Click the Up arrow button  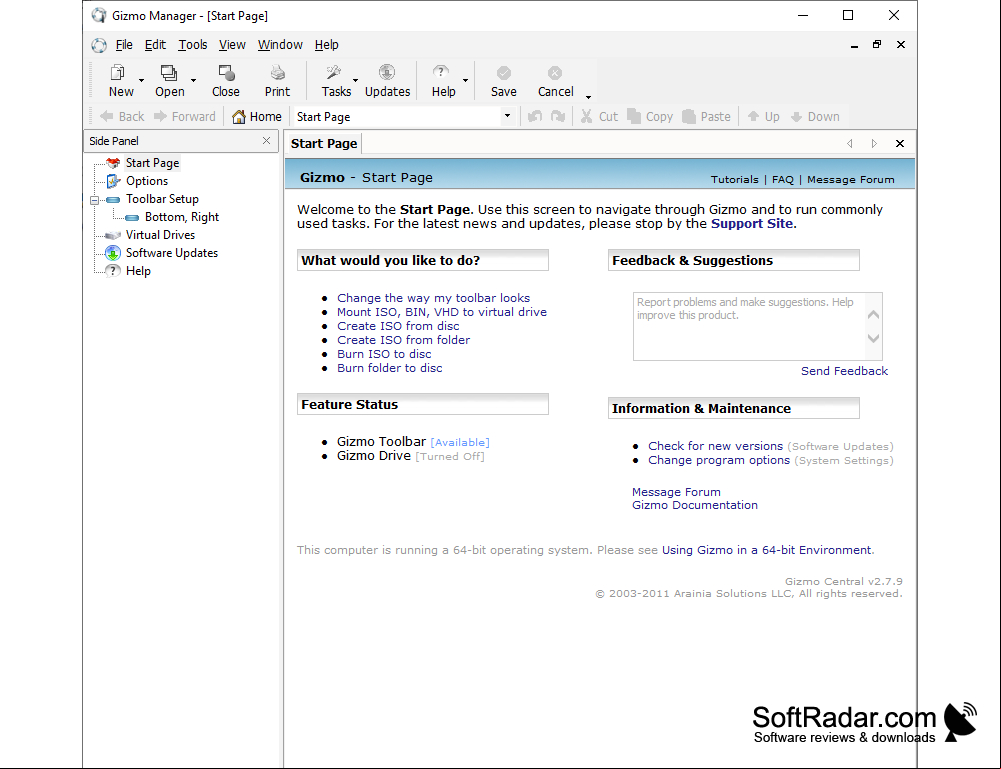click(763, 116)
